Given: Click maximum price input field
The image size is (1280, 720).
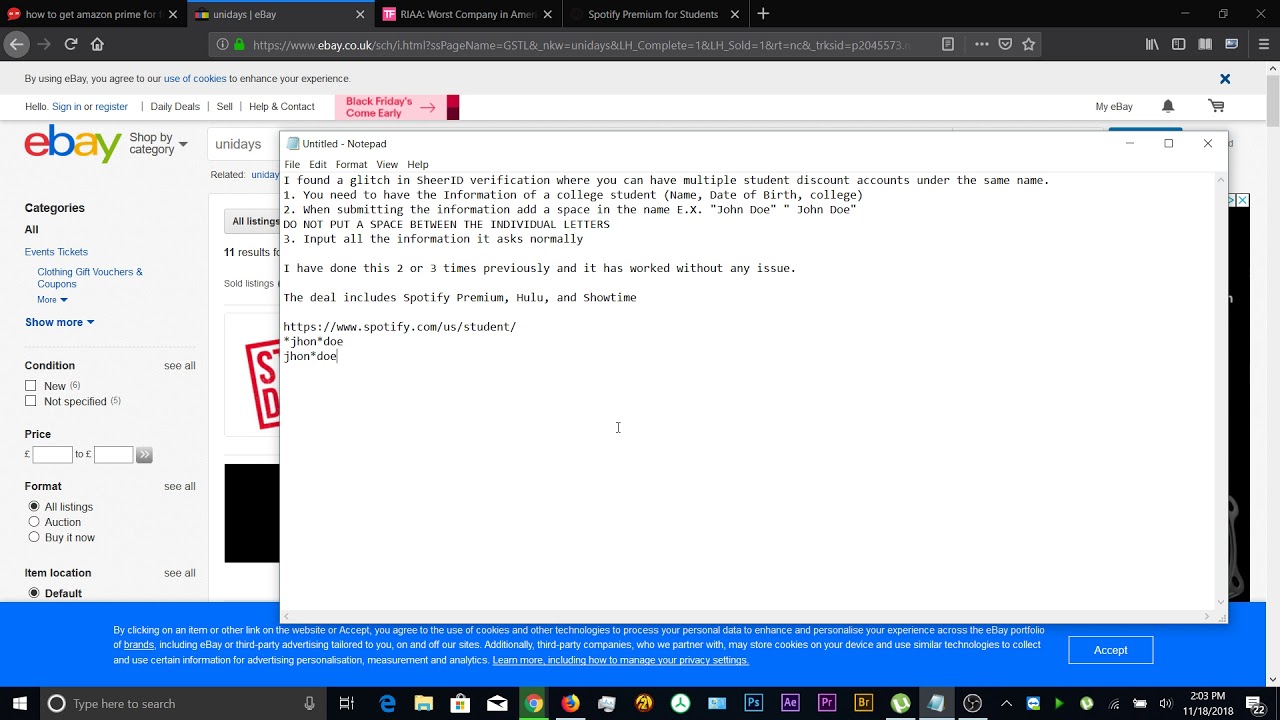Looking at the screenshot, I should point(113,455).
